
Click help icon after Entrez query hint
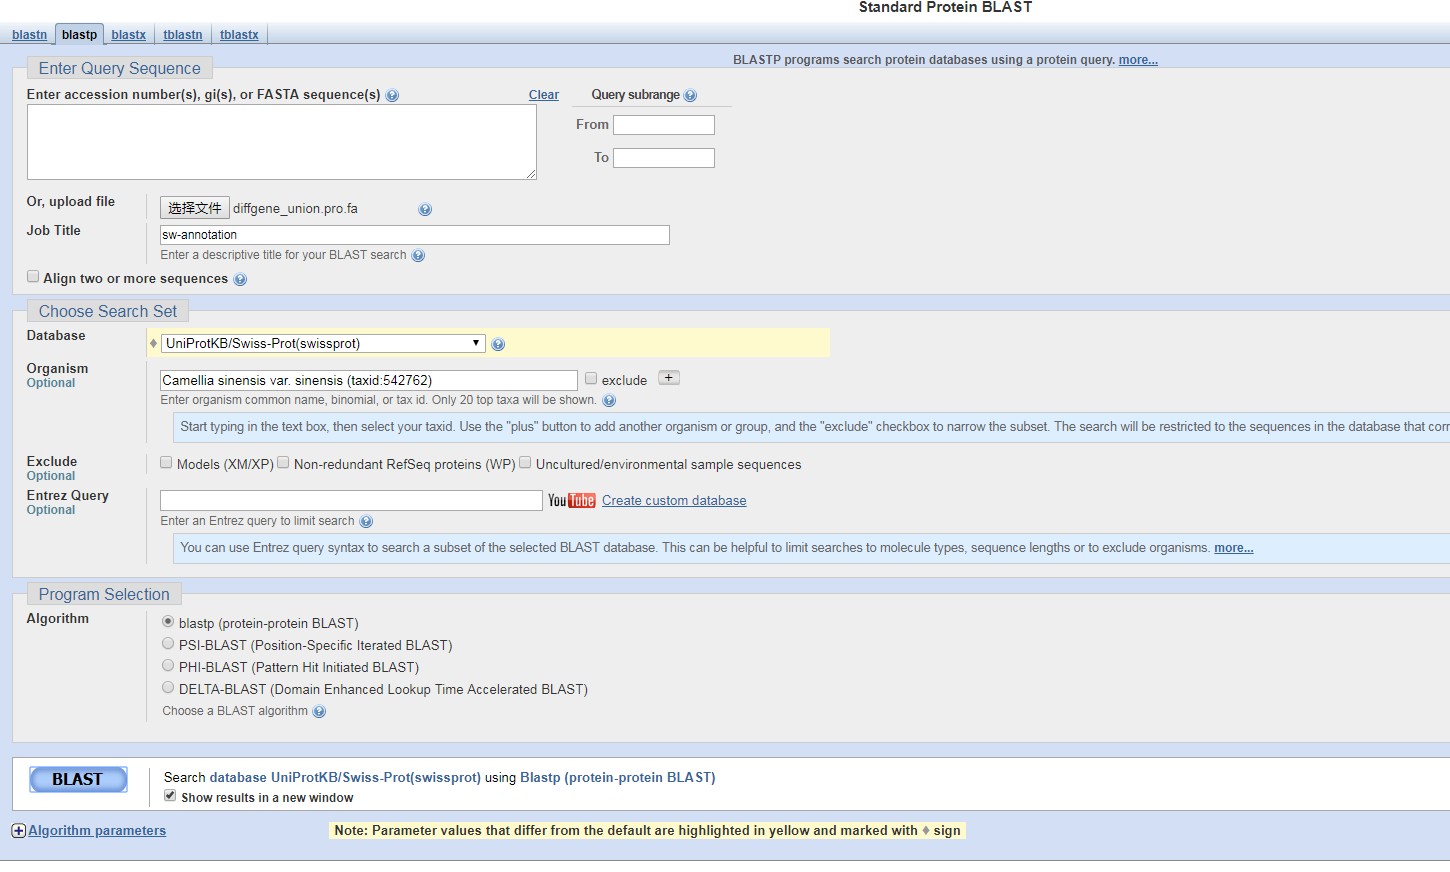coord(366,522)
